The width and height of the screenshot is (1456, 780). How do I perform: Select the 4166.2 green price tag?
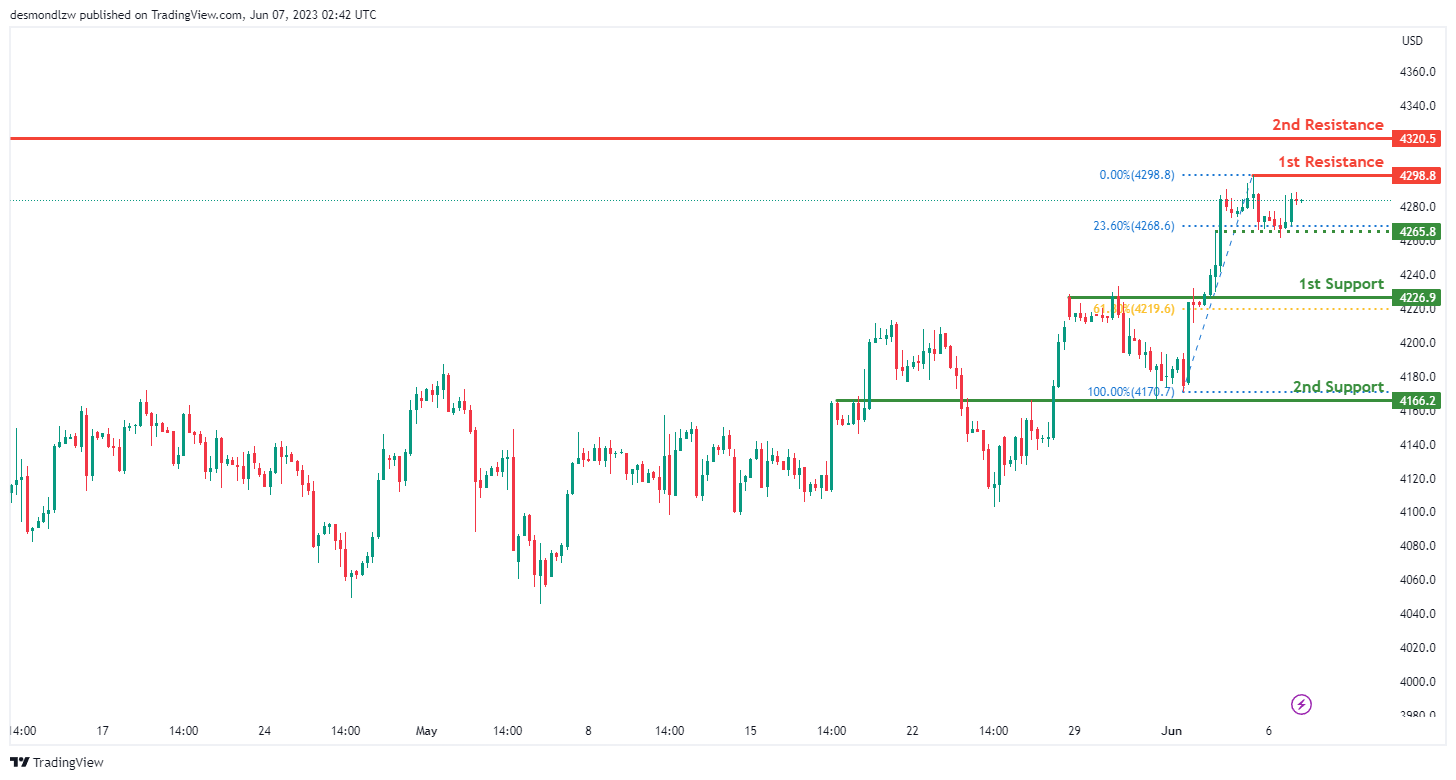click(1419, 400)
